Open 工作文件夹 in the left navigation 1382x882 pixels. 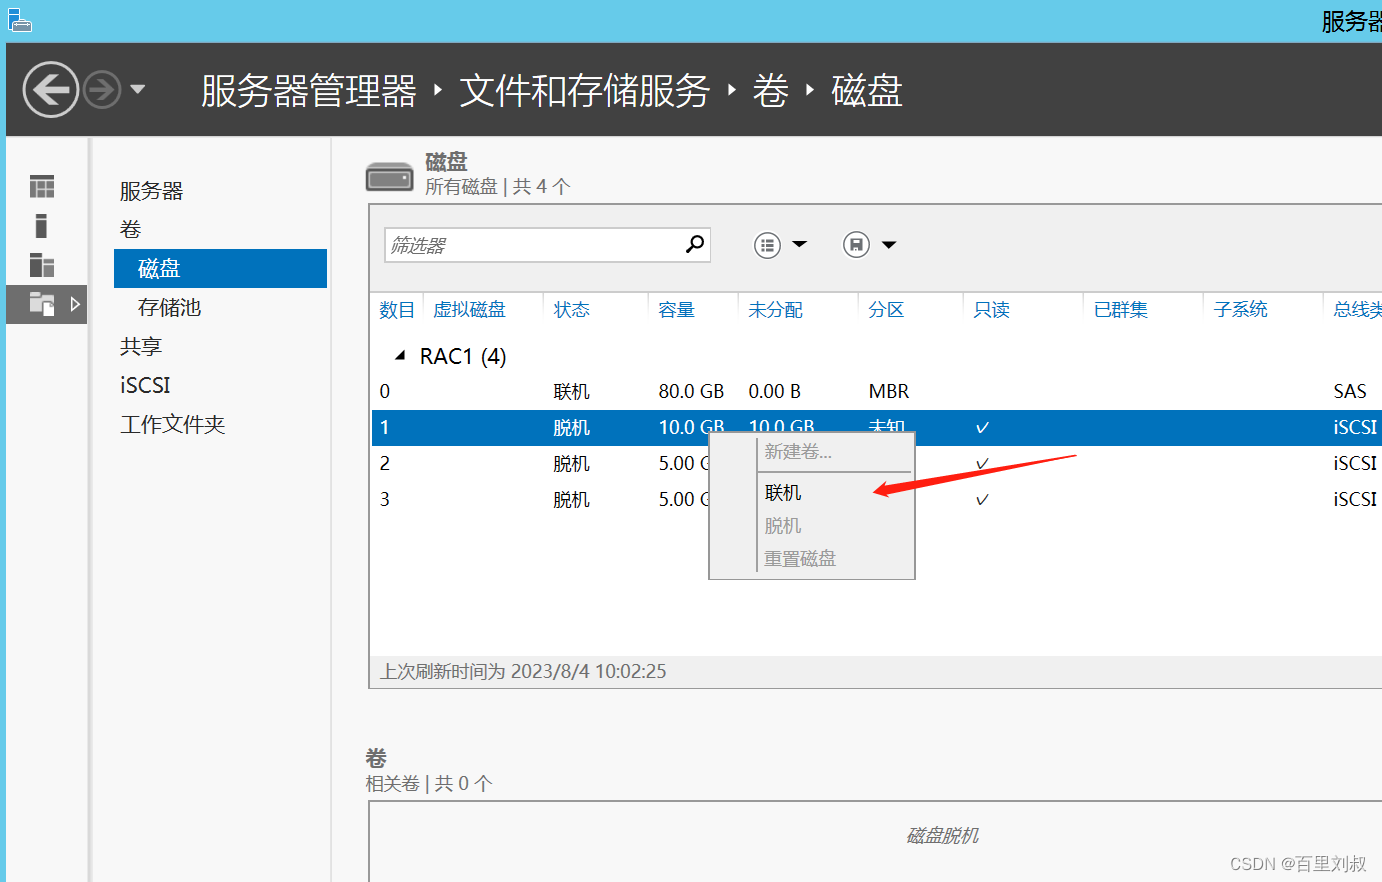click(x=172, y=424)
